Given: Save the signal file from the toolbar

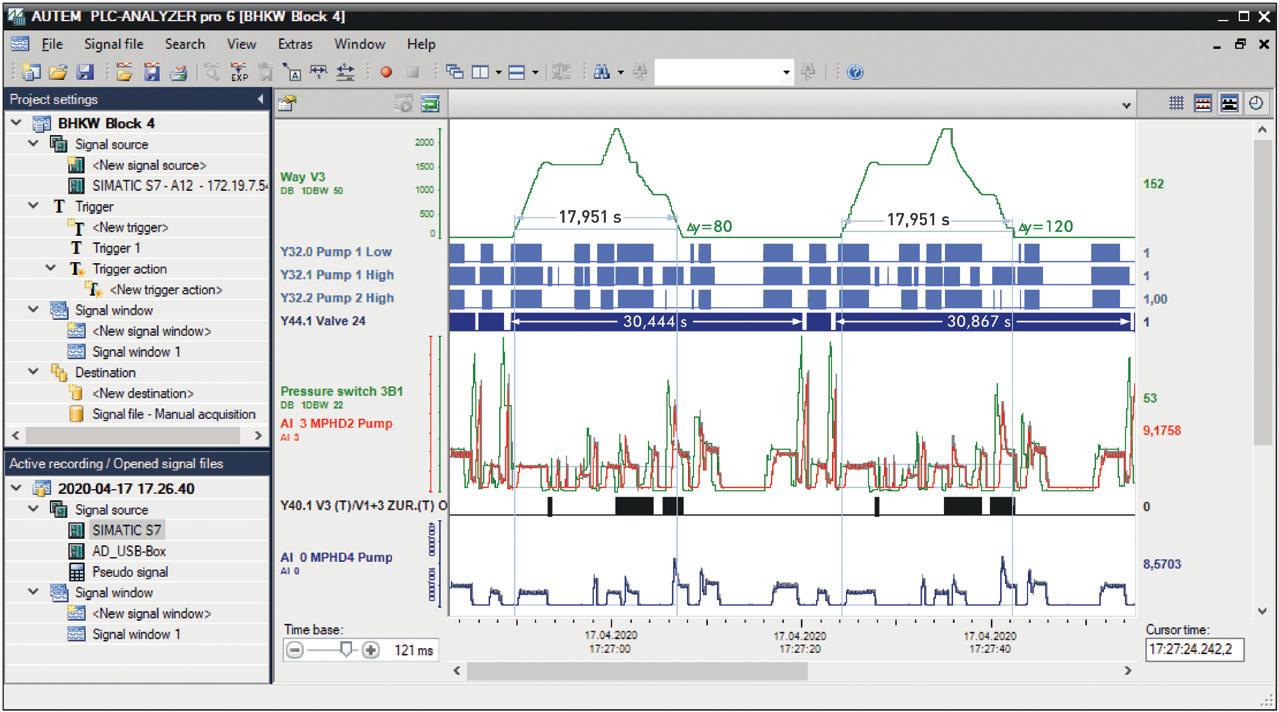Looking at the screenshot, I should (x=152, y=72).
